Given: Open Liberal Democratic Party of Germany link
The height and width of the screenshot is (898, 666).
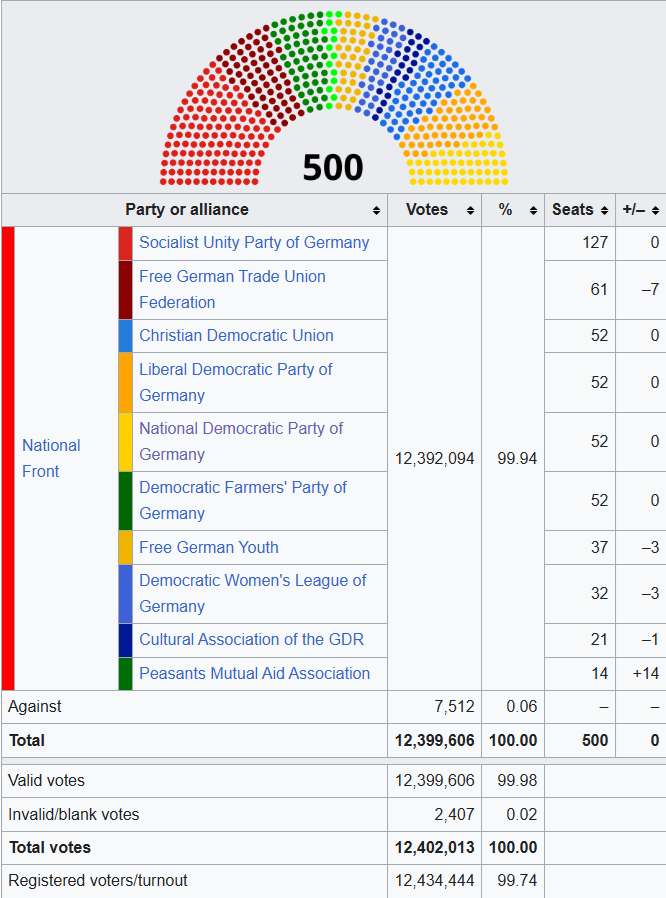Looking at the screenshot, I should [235, 382].
